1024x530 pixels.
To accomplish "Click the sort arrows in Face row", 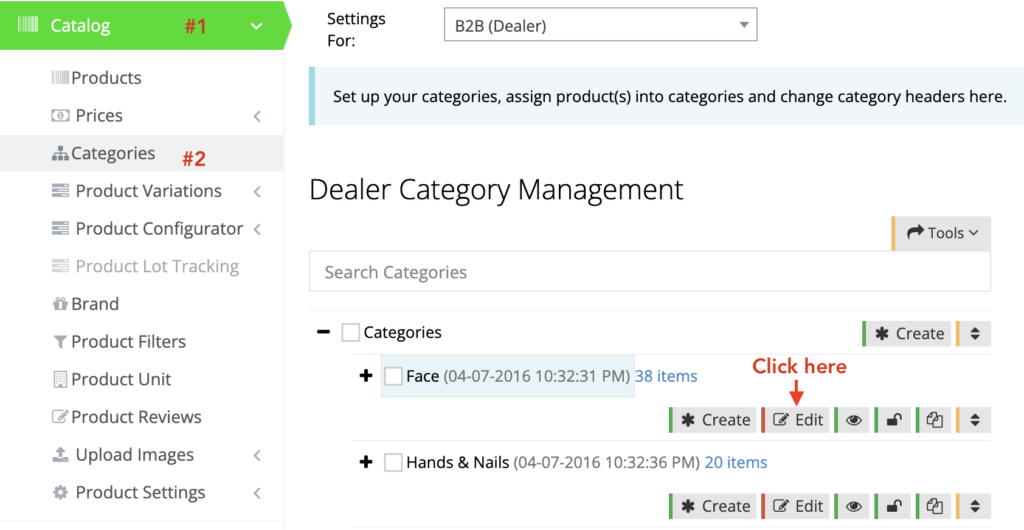I will point(975,420).
